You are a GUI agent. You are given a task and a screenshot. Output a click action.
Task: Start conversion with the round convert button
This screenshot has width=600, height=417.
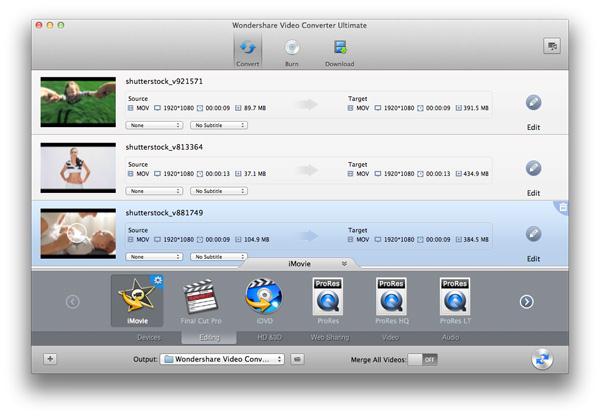[542, 359]
